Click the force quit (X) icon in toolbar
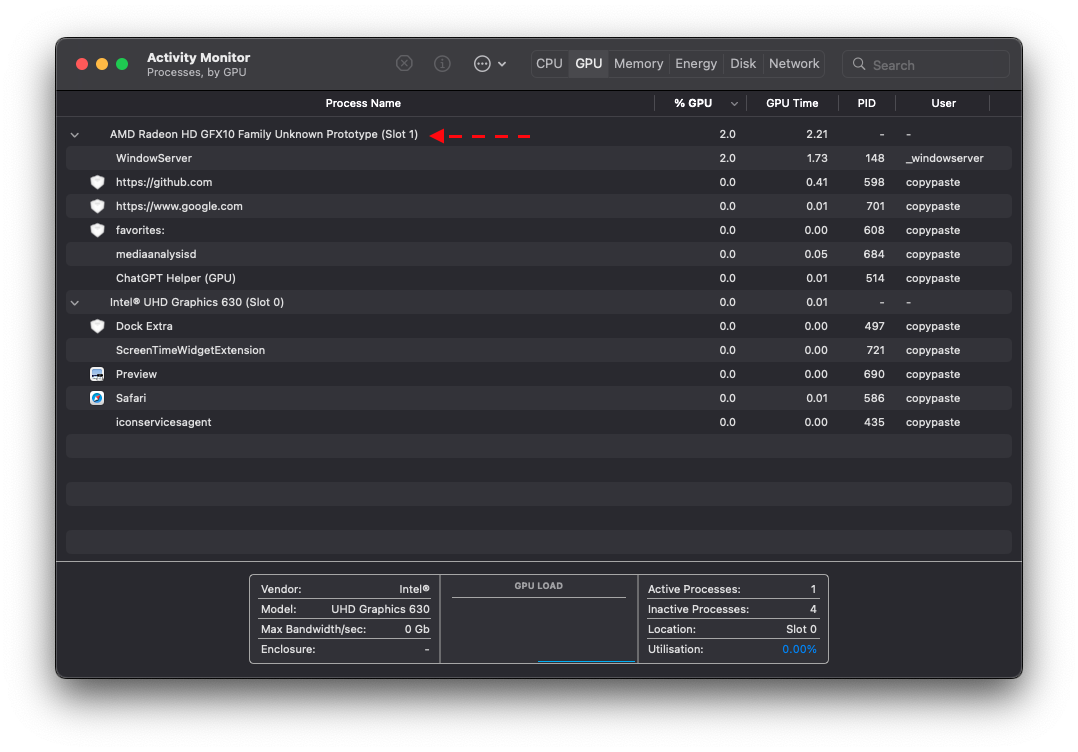The height and width of the screenshot is (752, 1078). (404, 63)
